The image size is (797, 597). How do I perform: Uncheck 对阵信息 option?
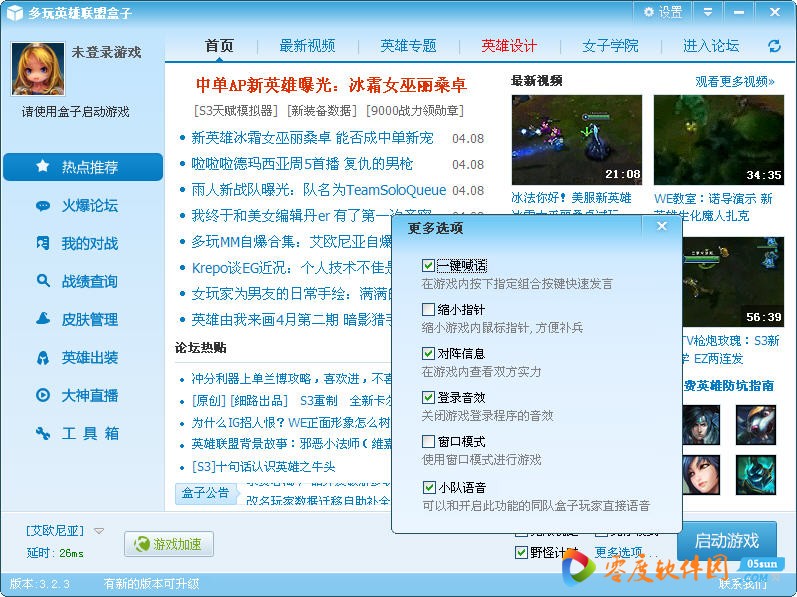coord(428,353)
